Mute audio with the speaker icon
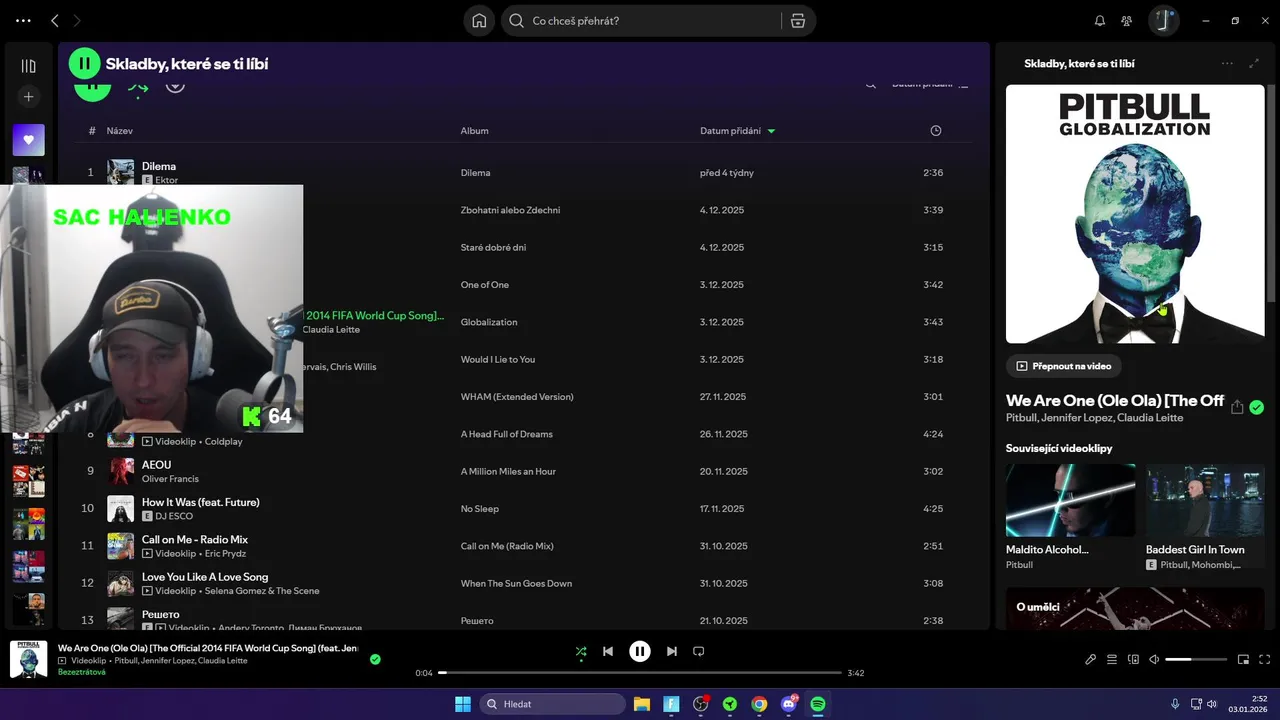Viewport: 1280px width, 720px height. 1154,659
